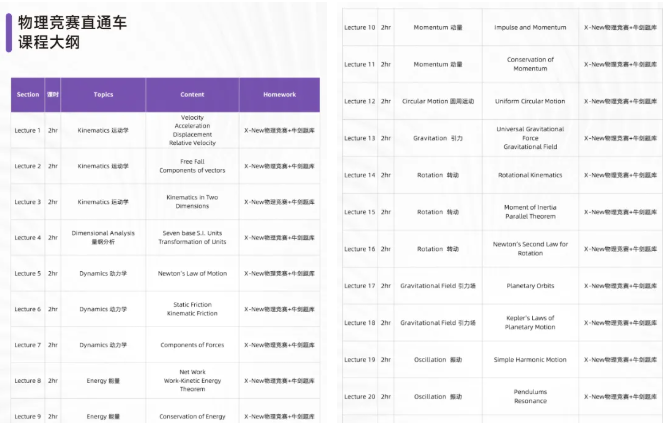Select the Lecture 1 section cell
This screenshot has height=423, width=663.
(x=27, y=130)
